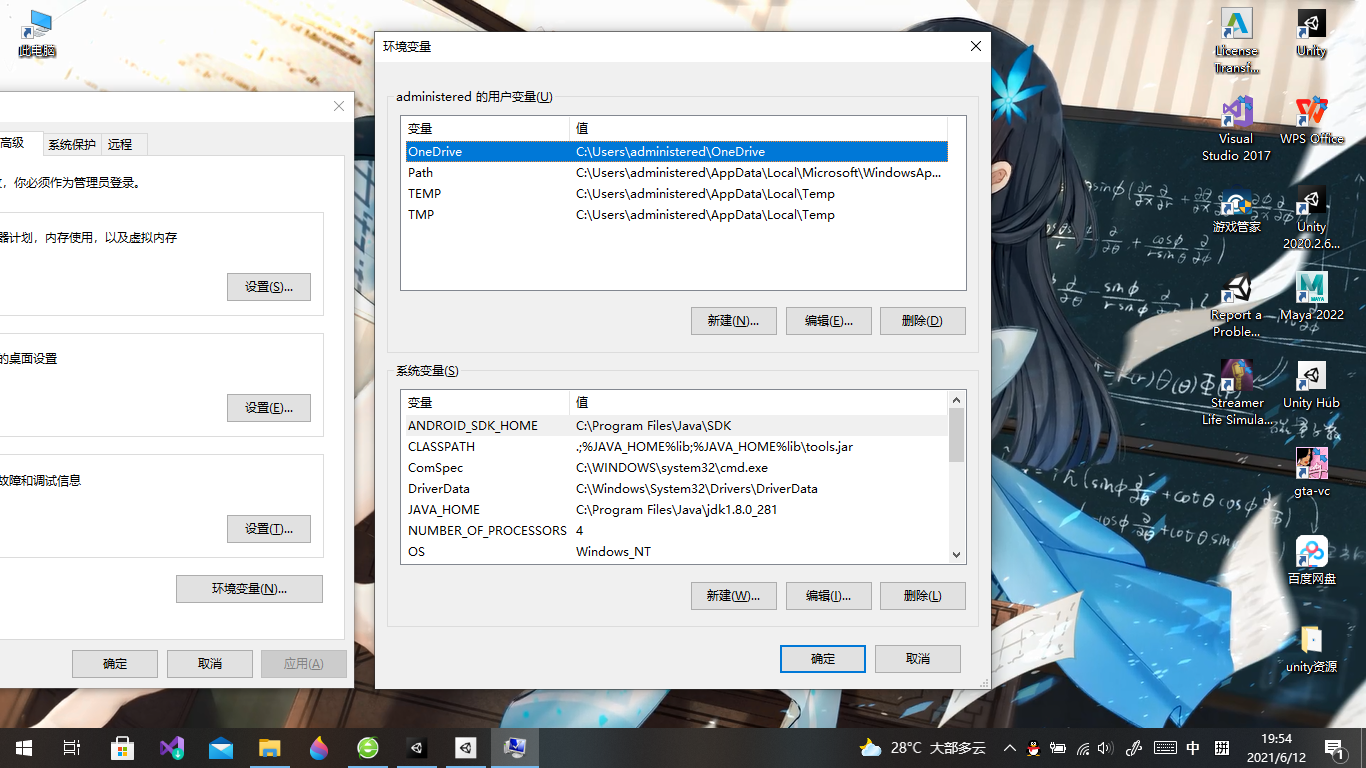This screenshot has height=768, width=1366.
Task: Open the Windows Start menu
Action: pyautogui.click(x=24, y=748)
